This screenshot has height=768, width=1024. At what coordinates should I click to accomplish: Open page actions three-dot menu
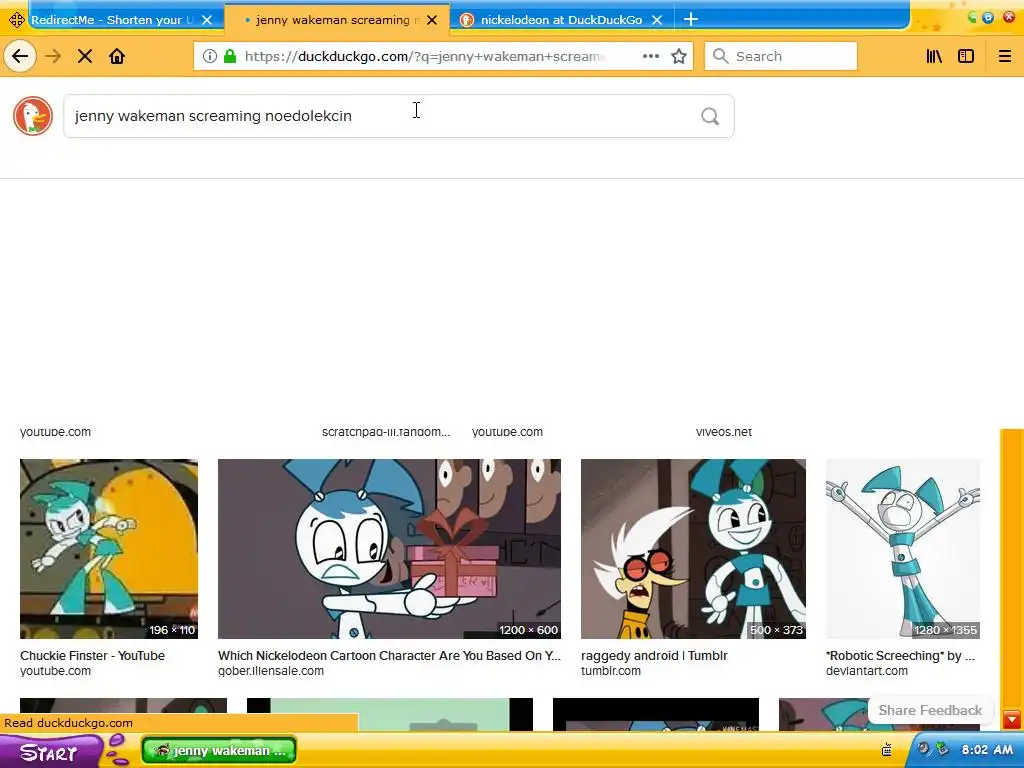click(650, 56)
